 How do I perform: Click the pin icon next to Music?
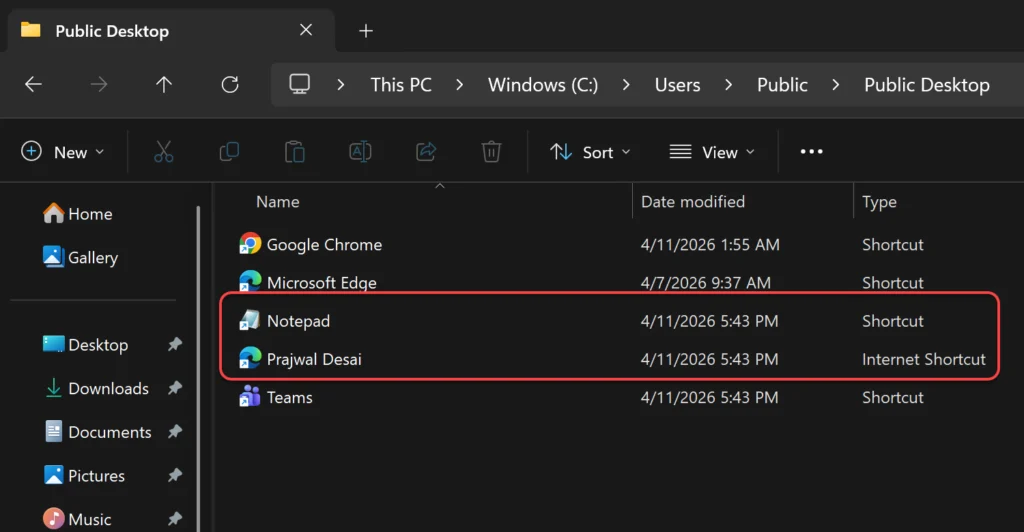click(174, 519)
